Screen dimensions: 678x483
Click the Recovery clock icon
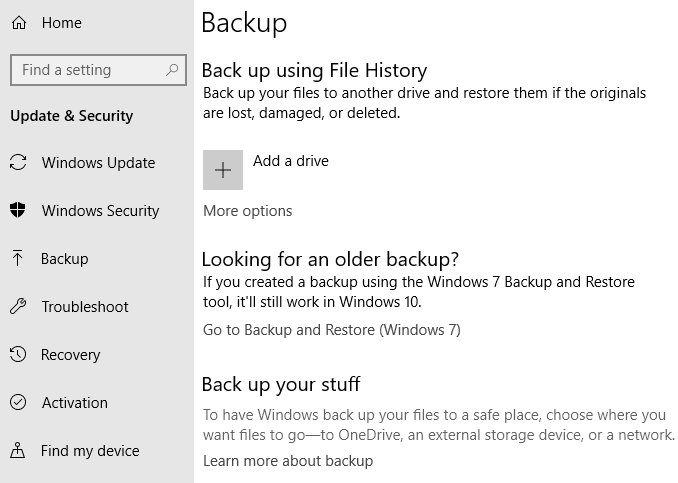tap(18, 354)
